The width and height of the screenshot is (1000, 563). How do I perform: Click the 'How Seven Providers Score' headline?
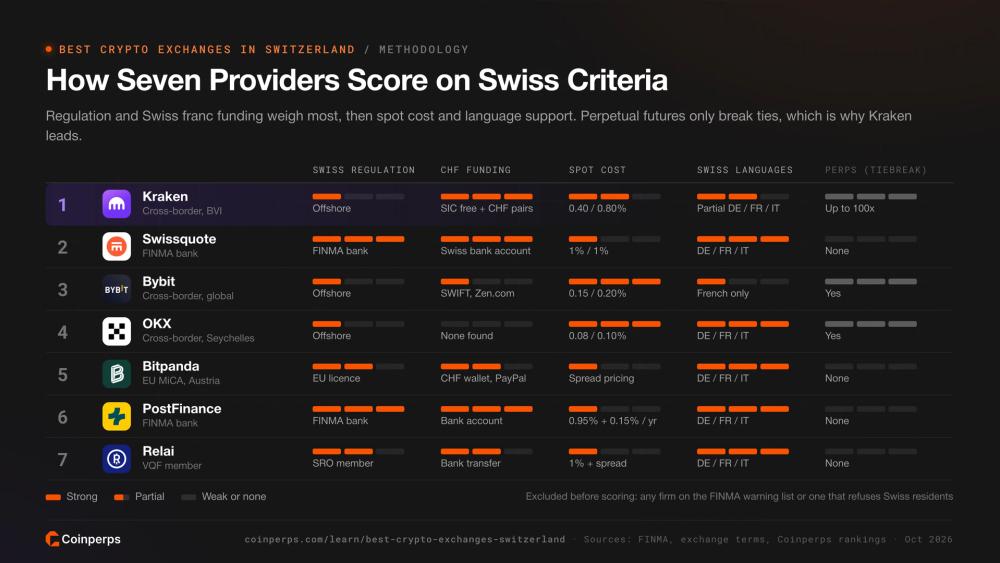pyautogui.click(x=357, y=80)
